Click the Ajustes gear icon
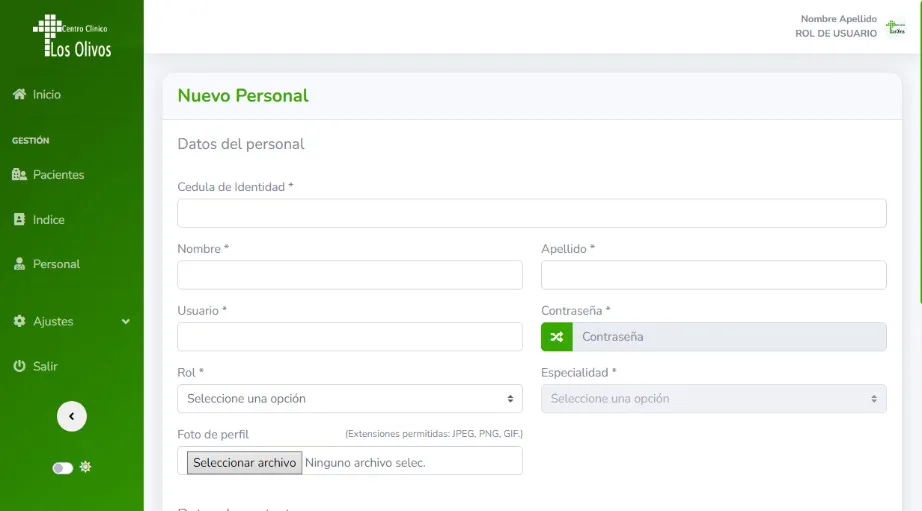The image size is (922, 511). tap(19, 322)
